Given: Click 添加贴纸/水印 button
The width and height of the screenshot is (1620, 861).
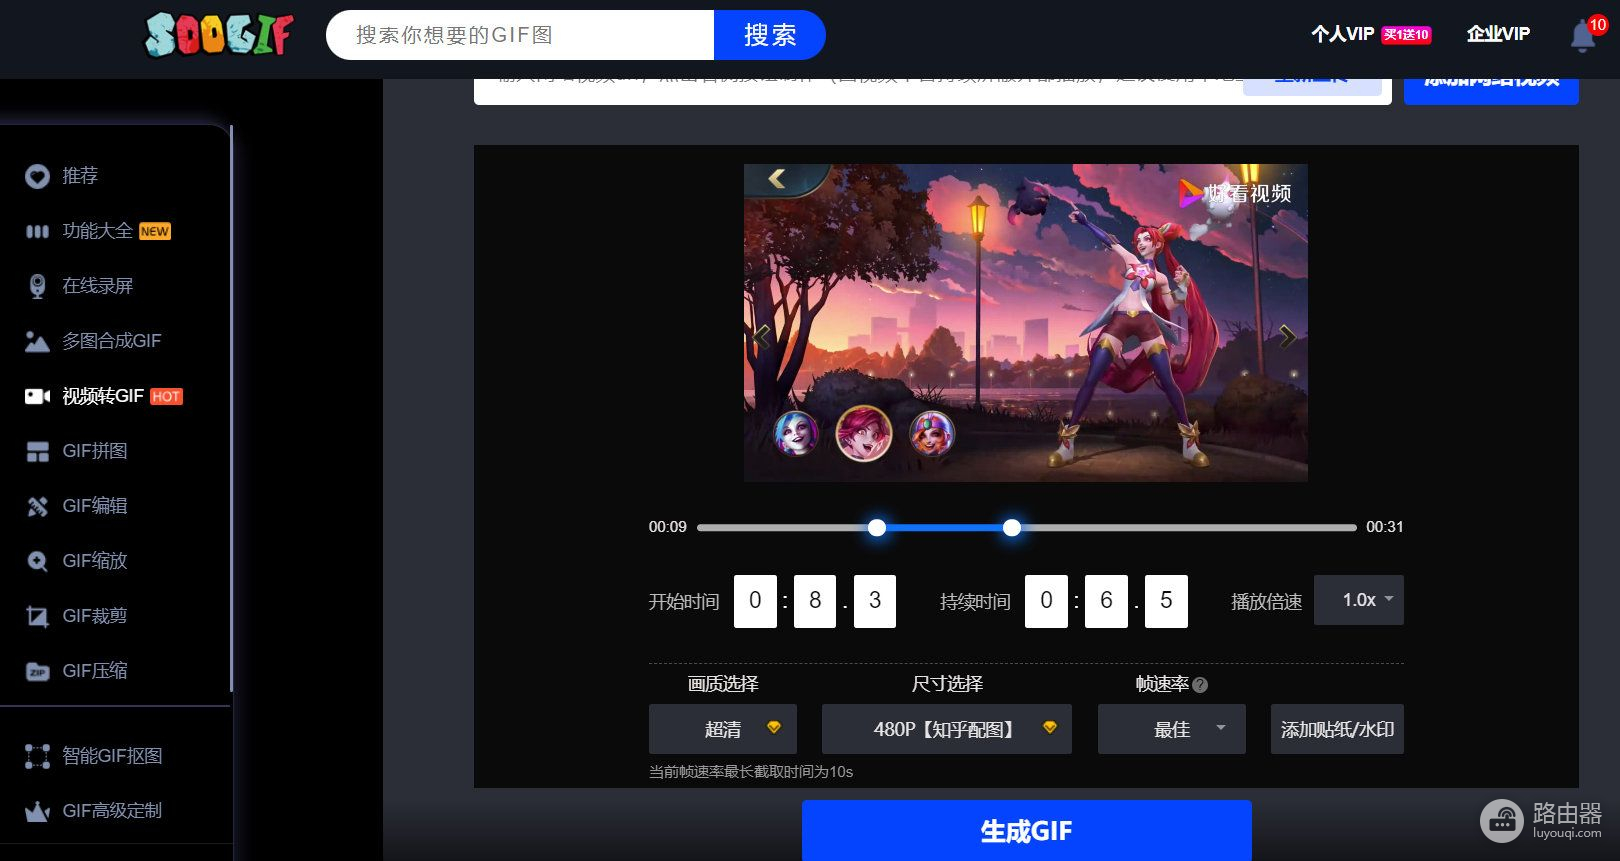Looking at the screenshot, I should pos(1337,729).
